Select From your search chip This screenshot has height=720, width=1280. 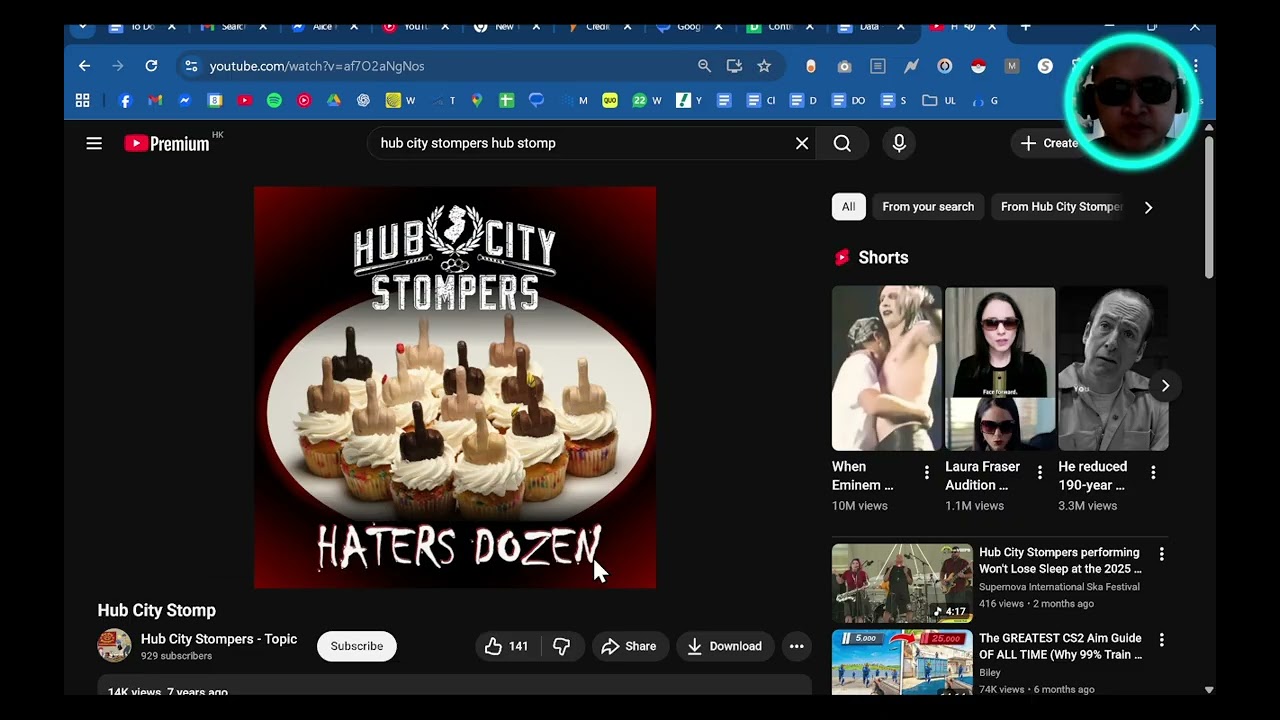928,207
